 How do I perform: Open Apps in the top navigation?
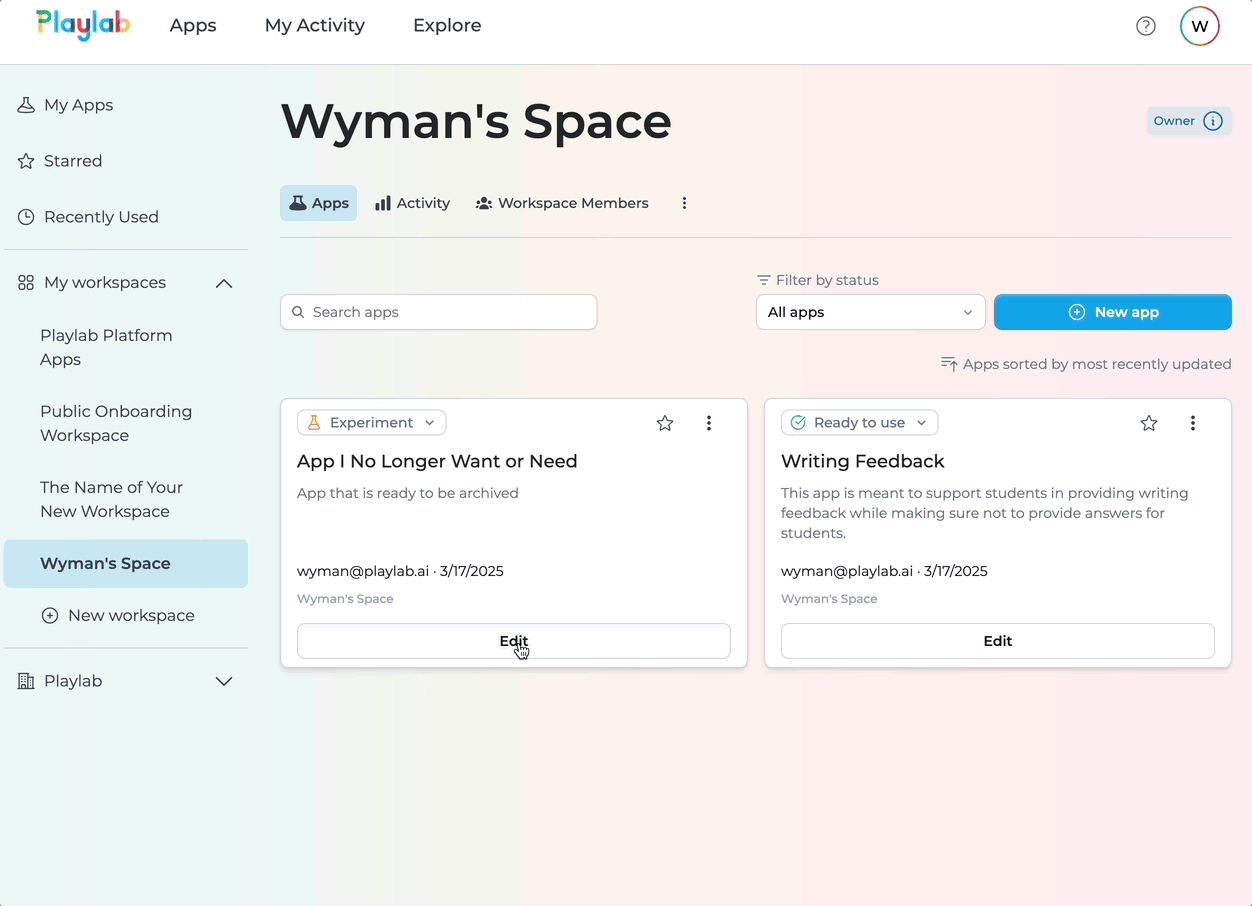point(193,26)
